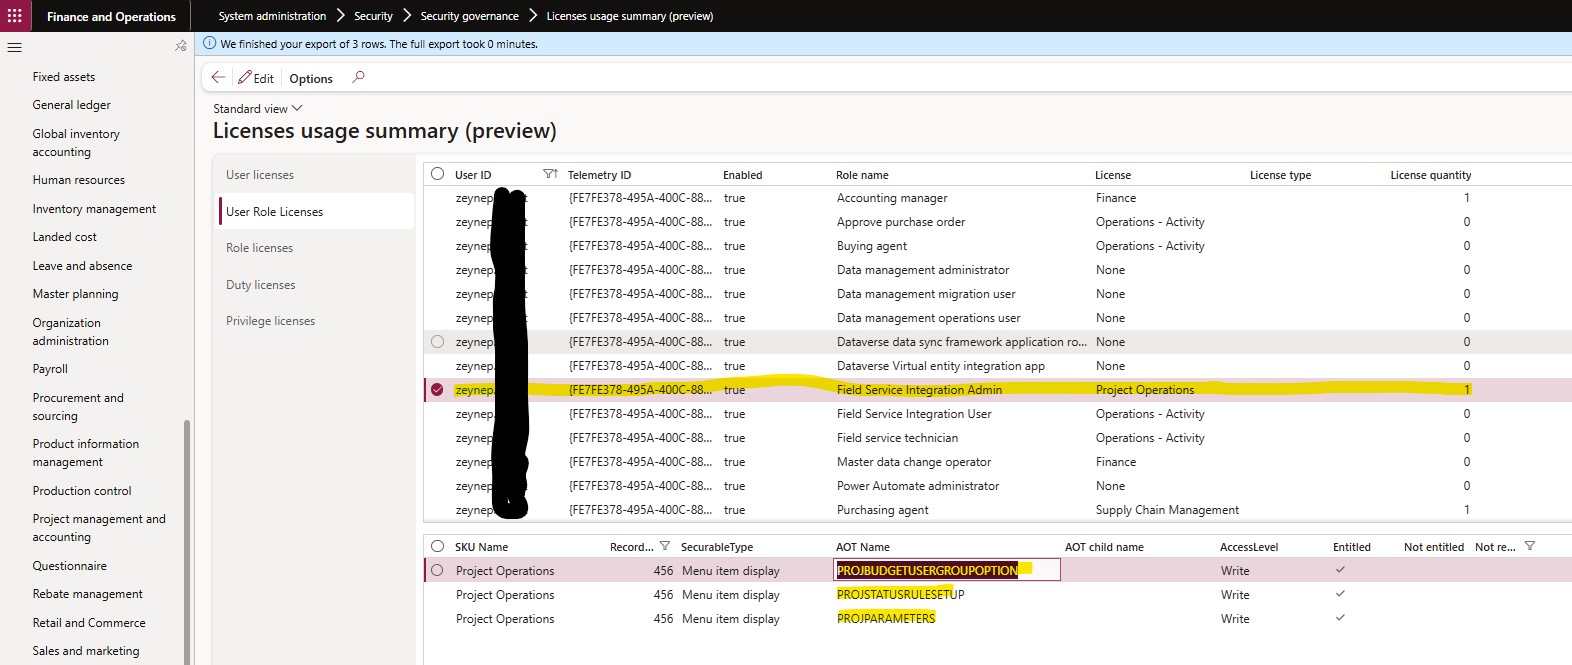This screenshot has width=1572, height=665.
Task: Click the Entitled checkmark for PROJPARAMETERS row
Action: coord(1340,618)
